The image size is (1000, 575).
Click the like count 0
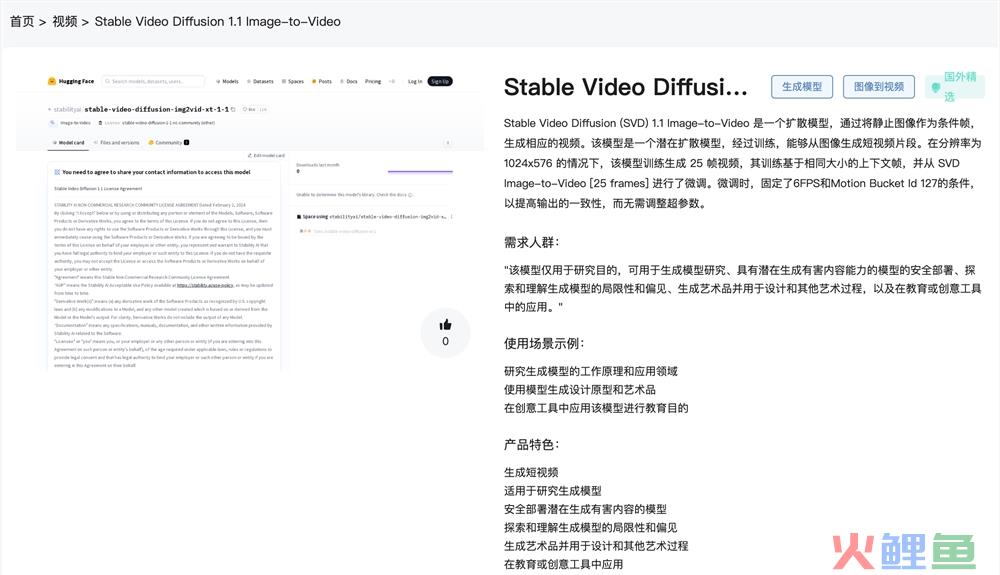click(x=445, y=342)
